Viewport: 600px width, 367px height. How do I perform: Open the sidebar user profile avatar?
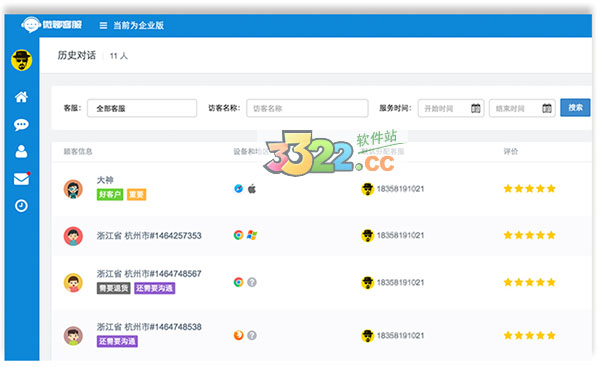pos(21,60)
